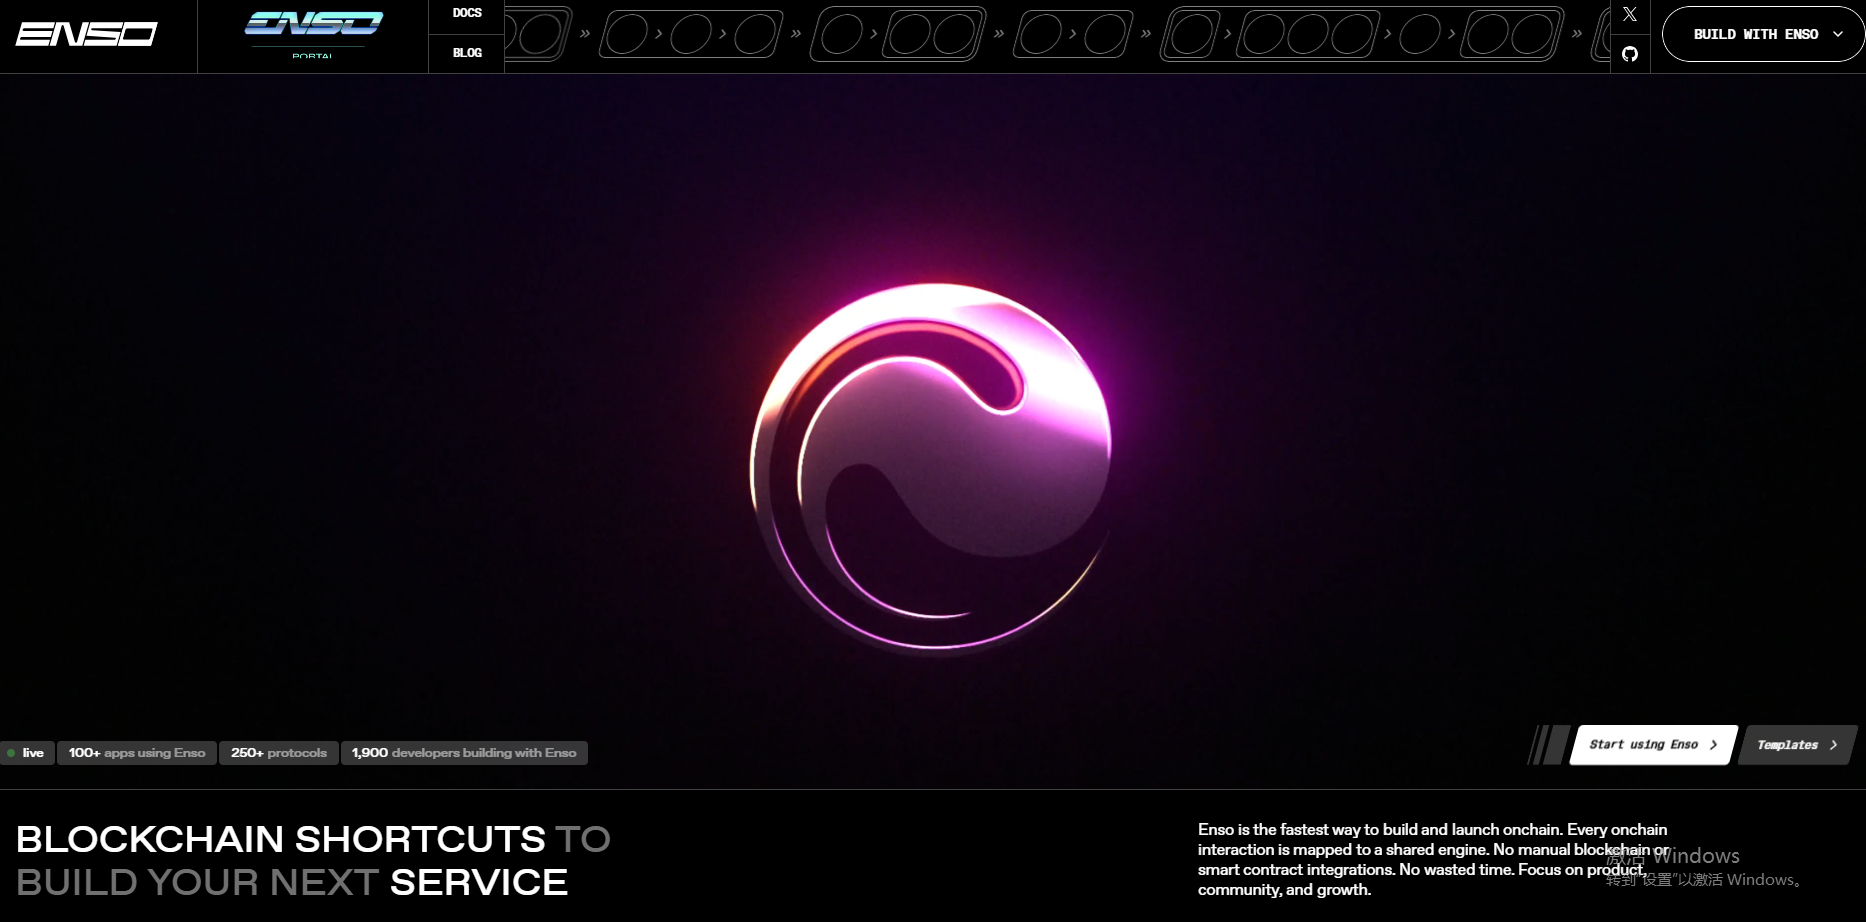The image size is (1866, 922).
Task: Click the striped decoration beside Start using Enso
Action: pyautogui.click(x=1549, y=745)
